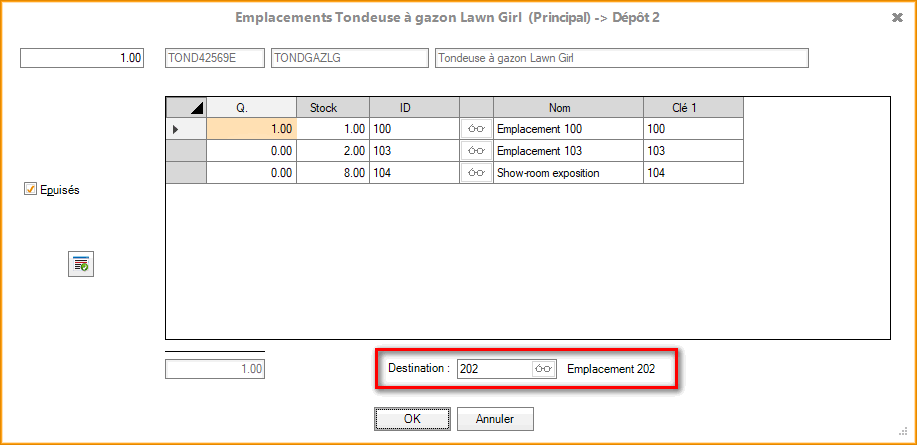917x445 pixels.
Task: Click the grid select-all corner cell
Action: [186, 107]
